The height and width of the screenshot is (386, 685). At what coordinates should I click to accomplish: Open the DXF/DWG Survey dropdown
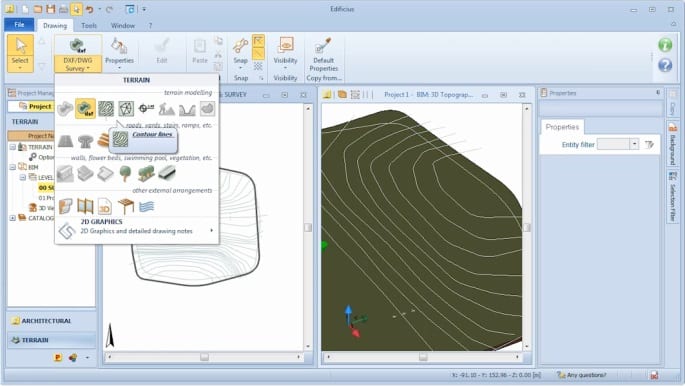(78, 64)
